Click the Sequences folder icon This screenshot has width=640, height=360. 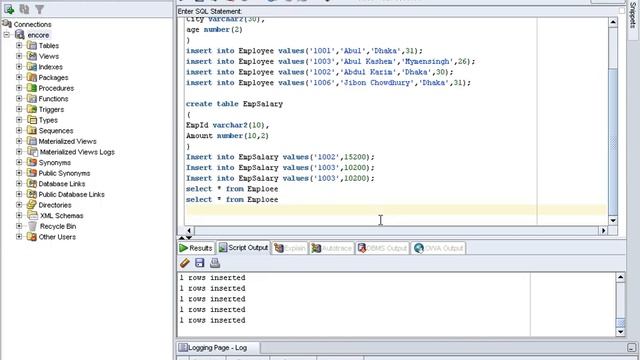(31, 130)
